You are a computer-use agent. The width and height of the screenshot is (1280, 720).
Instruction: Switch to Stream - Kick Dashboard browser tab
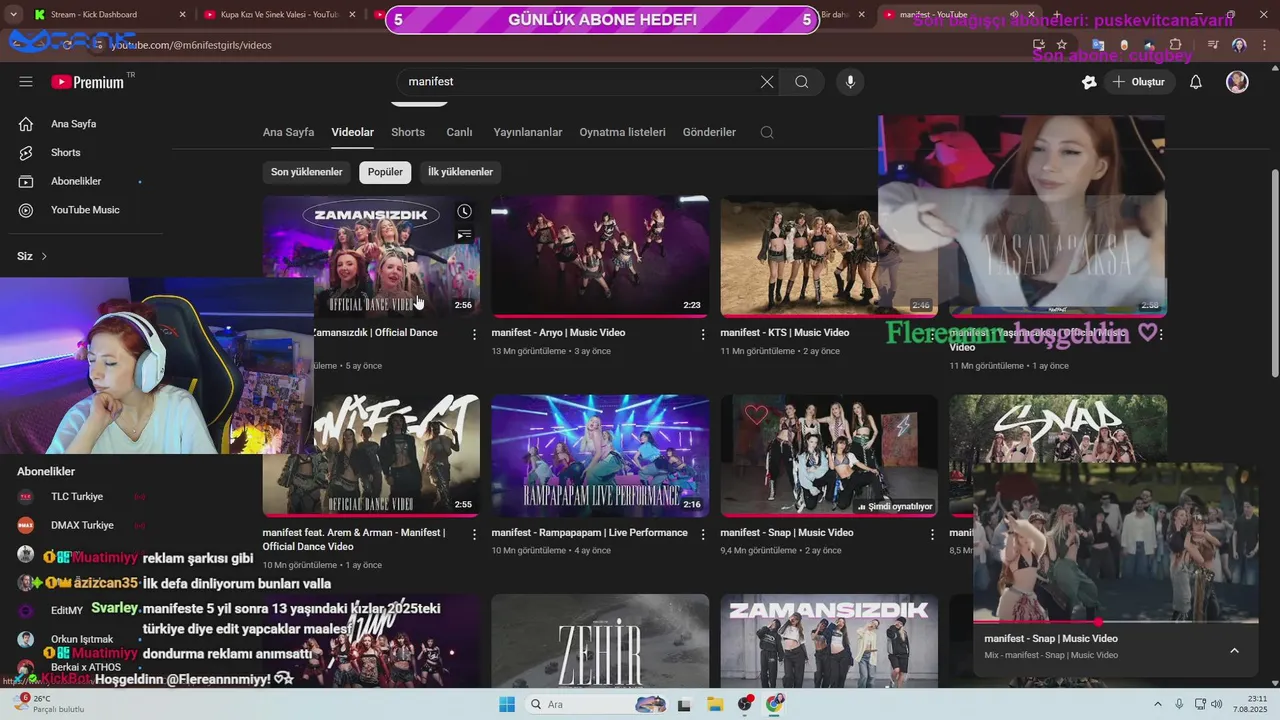coord(93,15)
